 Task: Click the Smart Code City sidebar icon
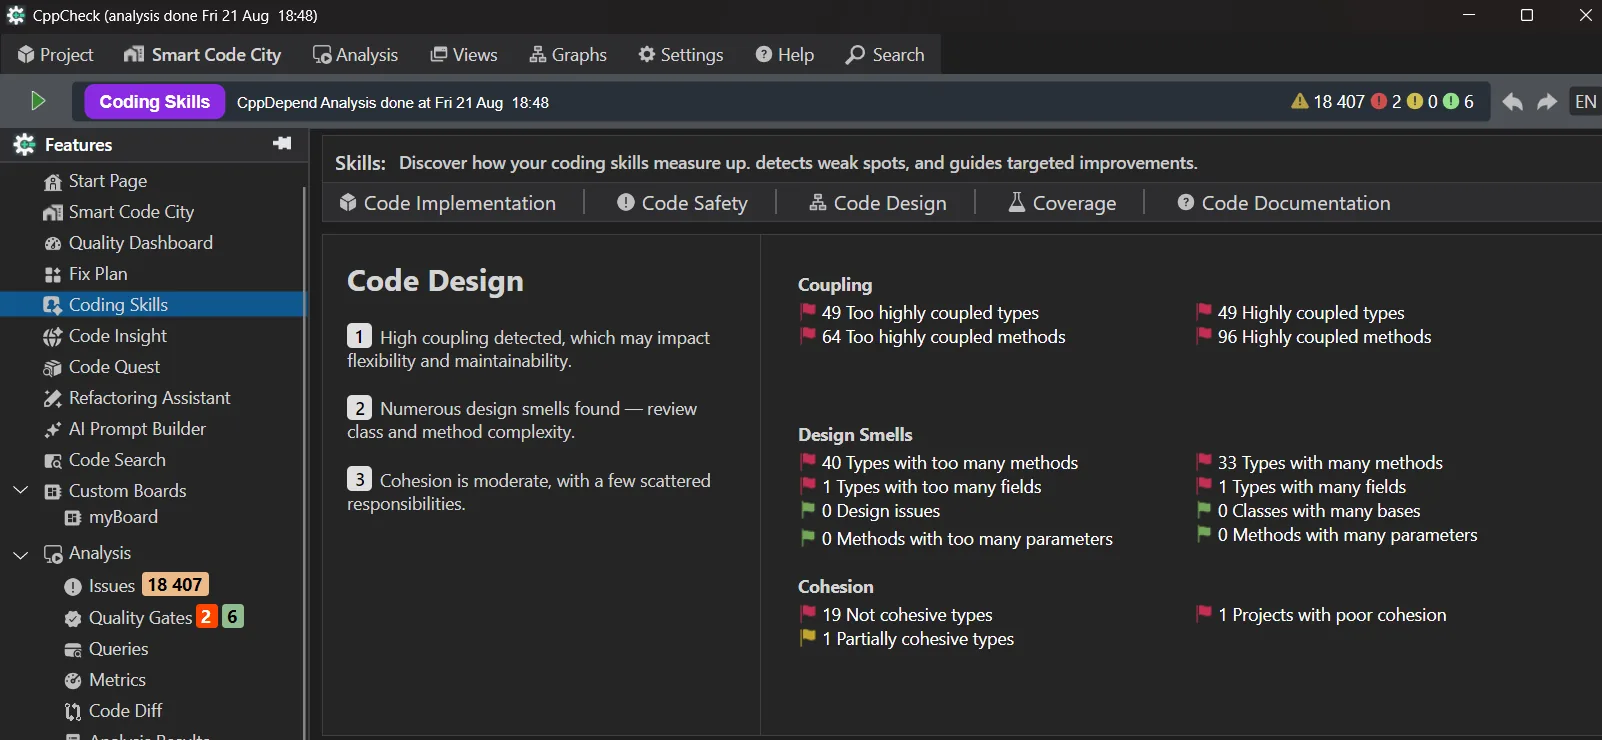(x=53, y=213)
